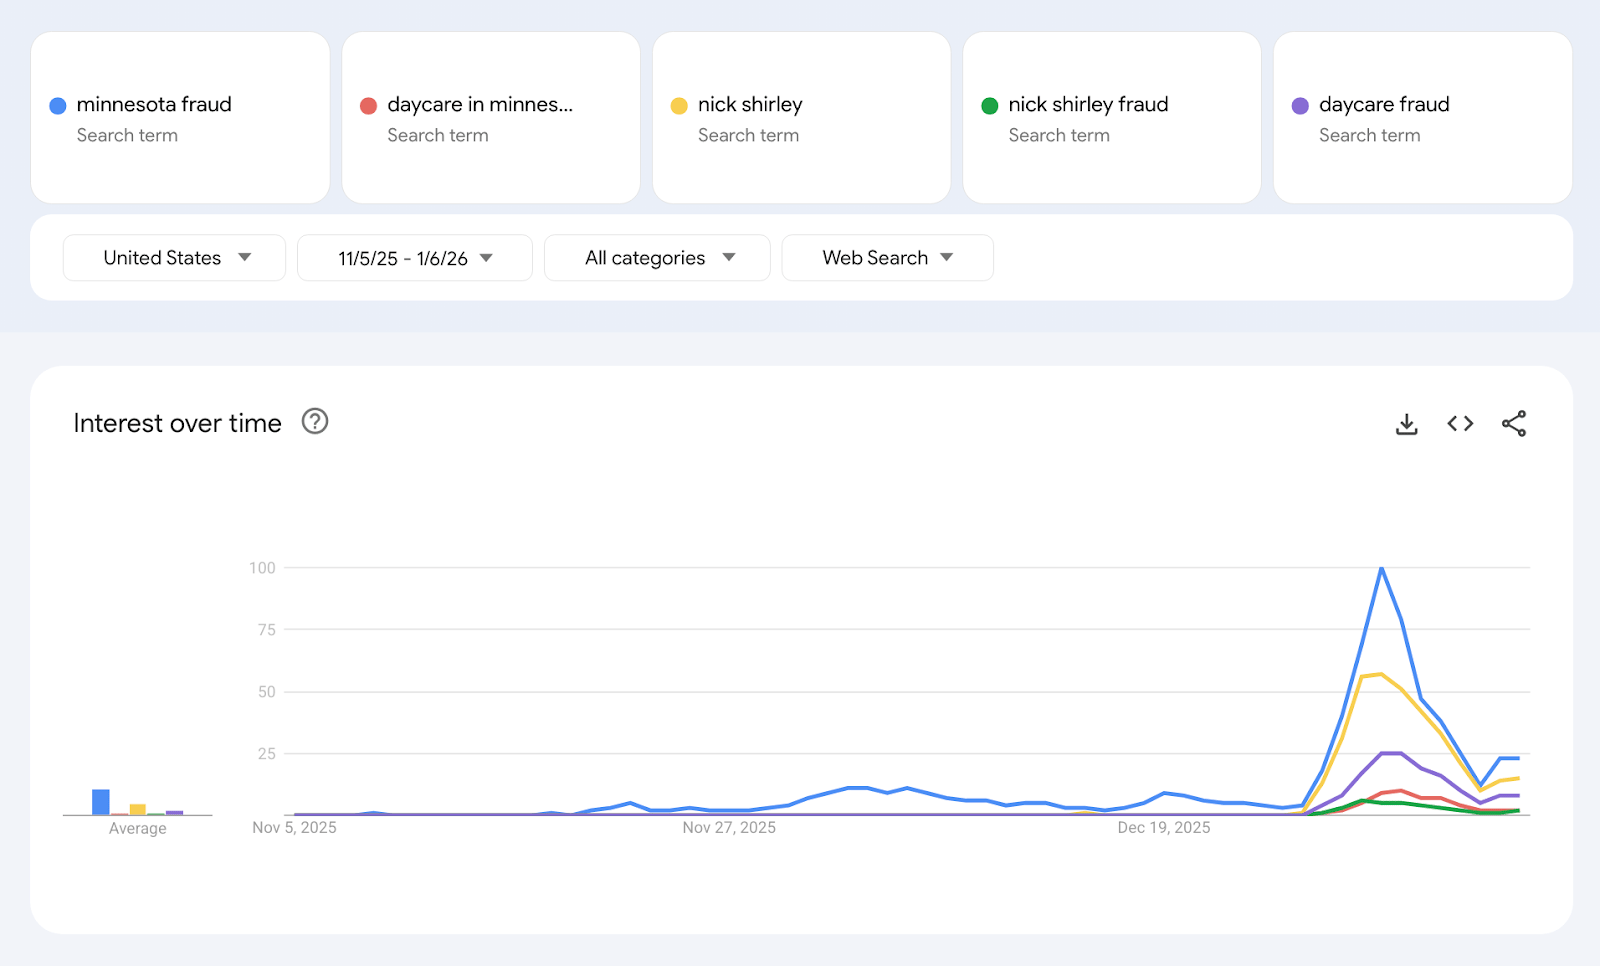Open the help icon beside Interest over time

pos(315,422)
